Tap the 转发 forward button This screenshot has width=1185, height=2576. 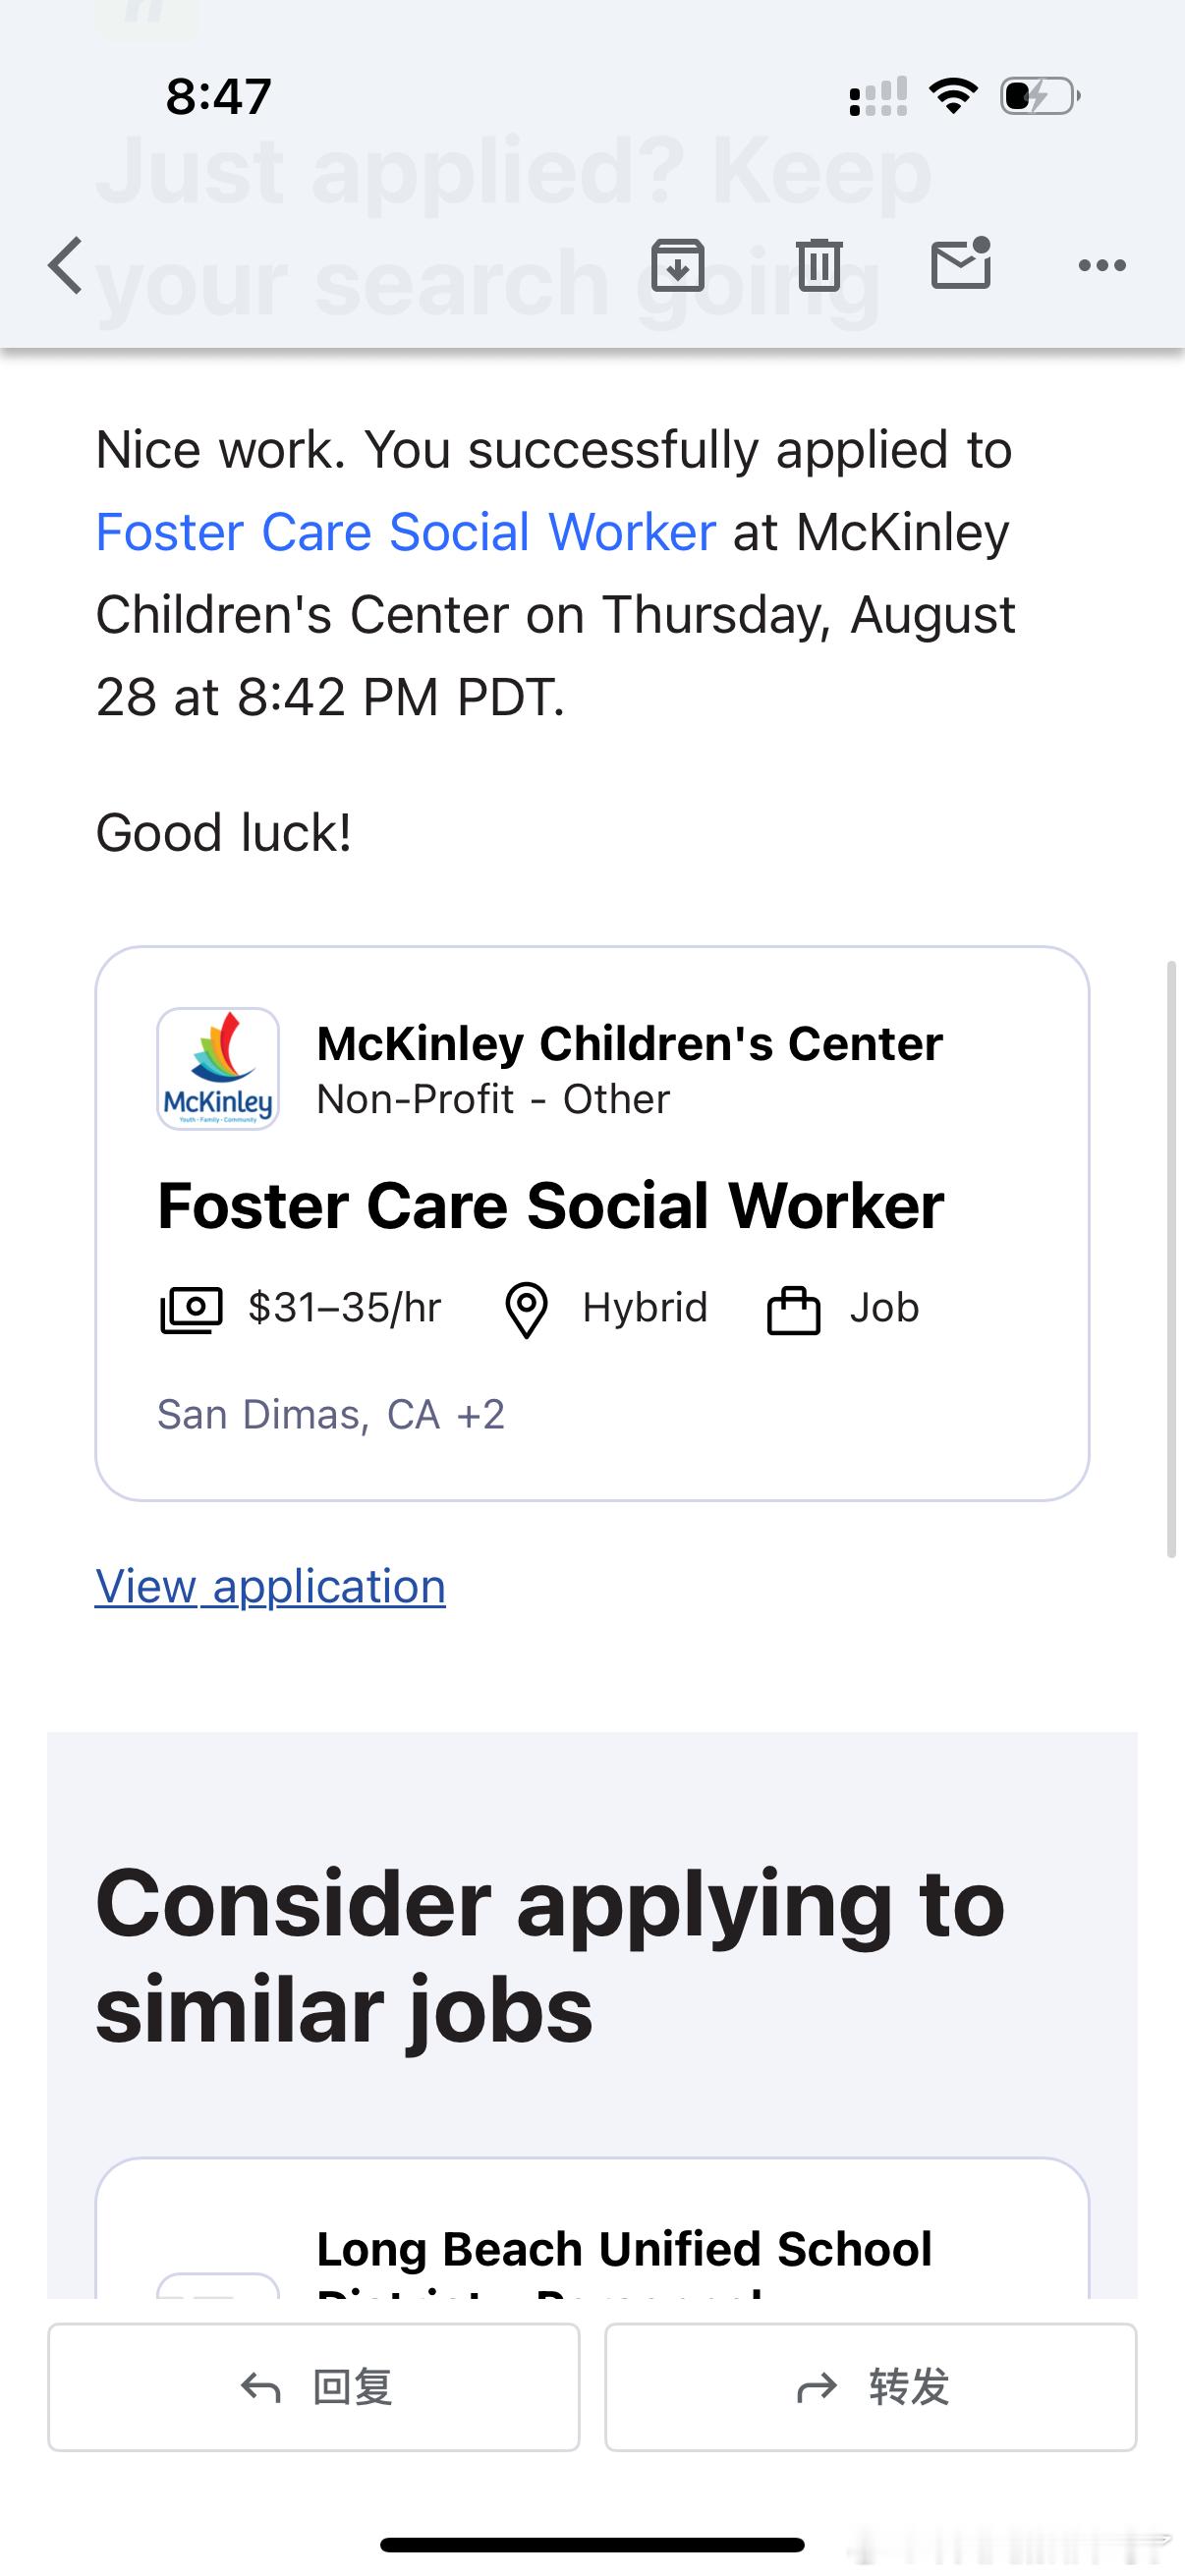click(871, 2387)
